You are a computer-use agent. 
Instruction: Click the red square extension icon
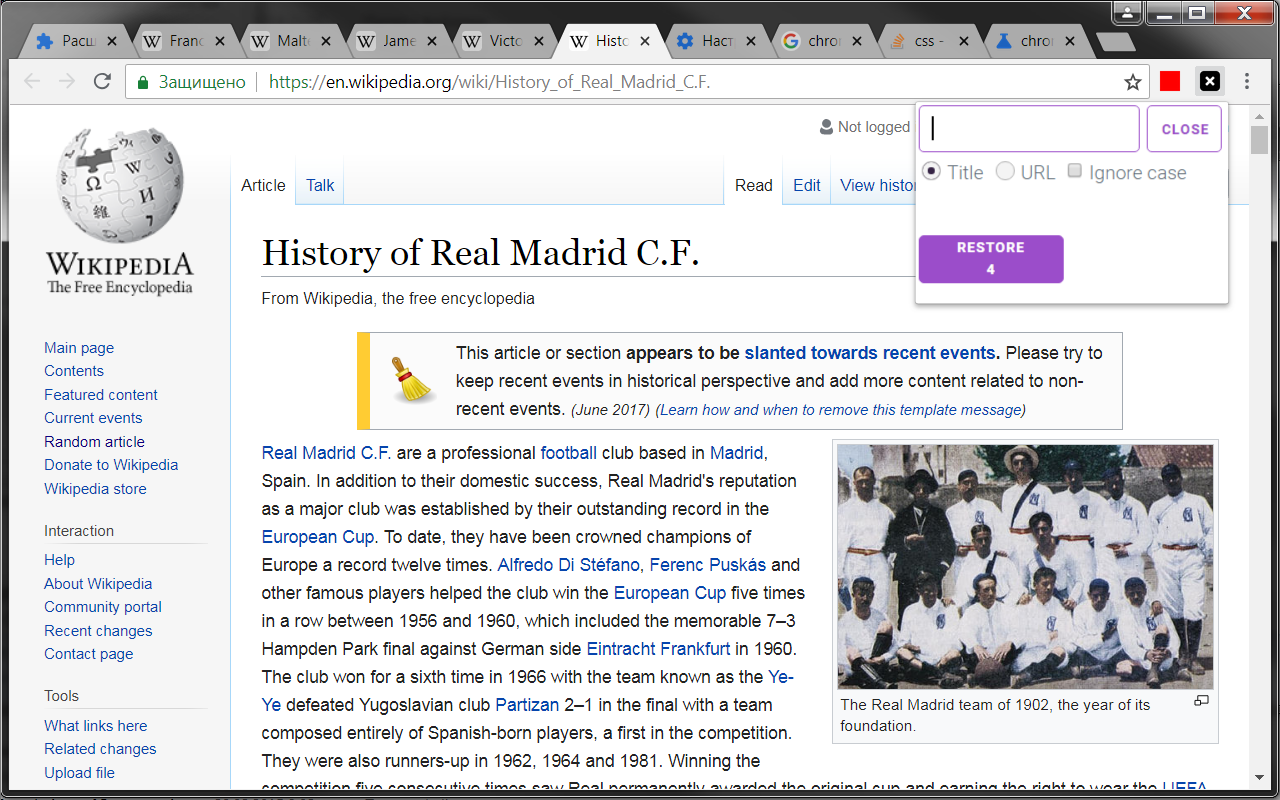pos(1170,81)
